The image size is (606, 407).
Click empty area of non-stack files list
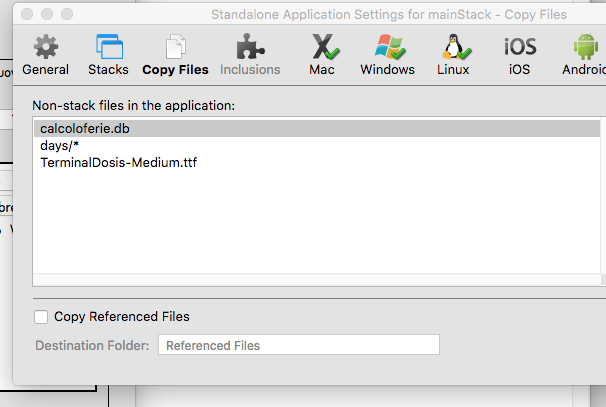point(300,220)
